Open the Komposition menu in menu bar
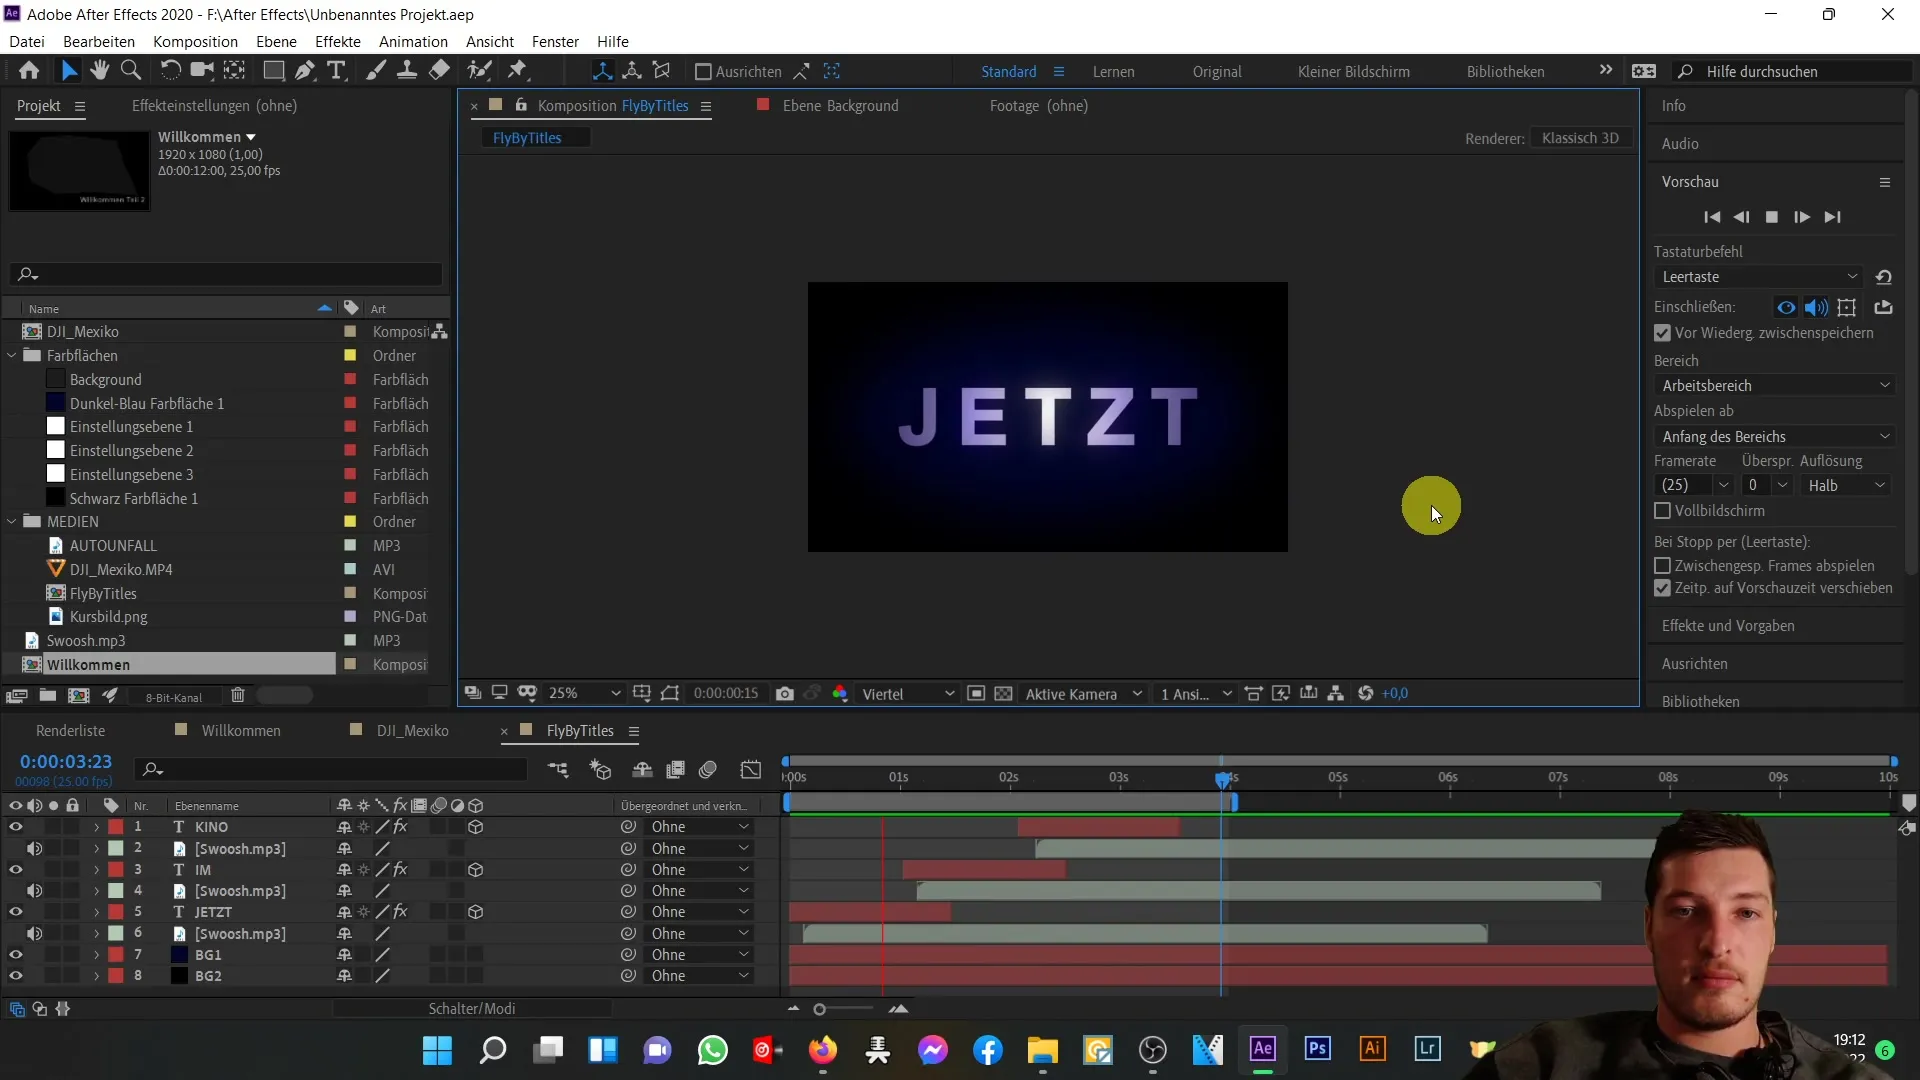 click(x=195, y=41)
